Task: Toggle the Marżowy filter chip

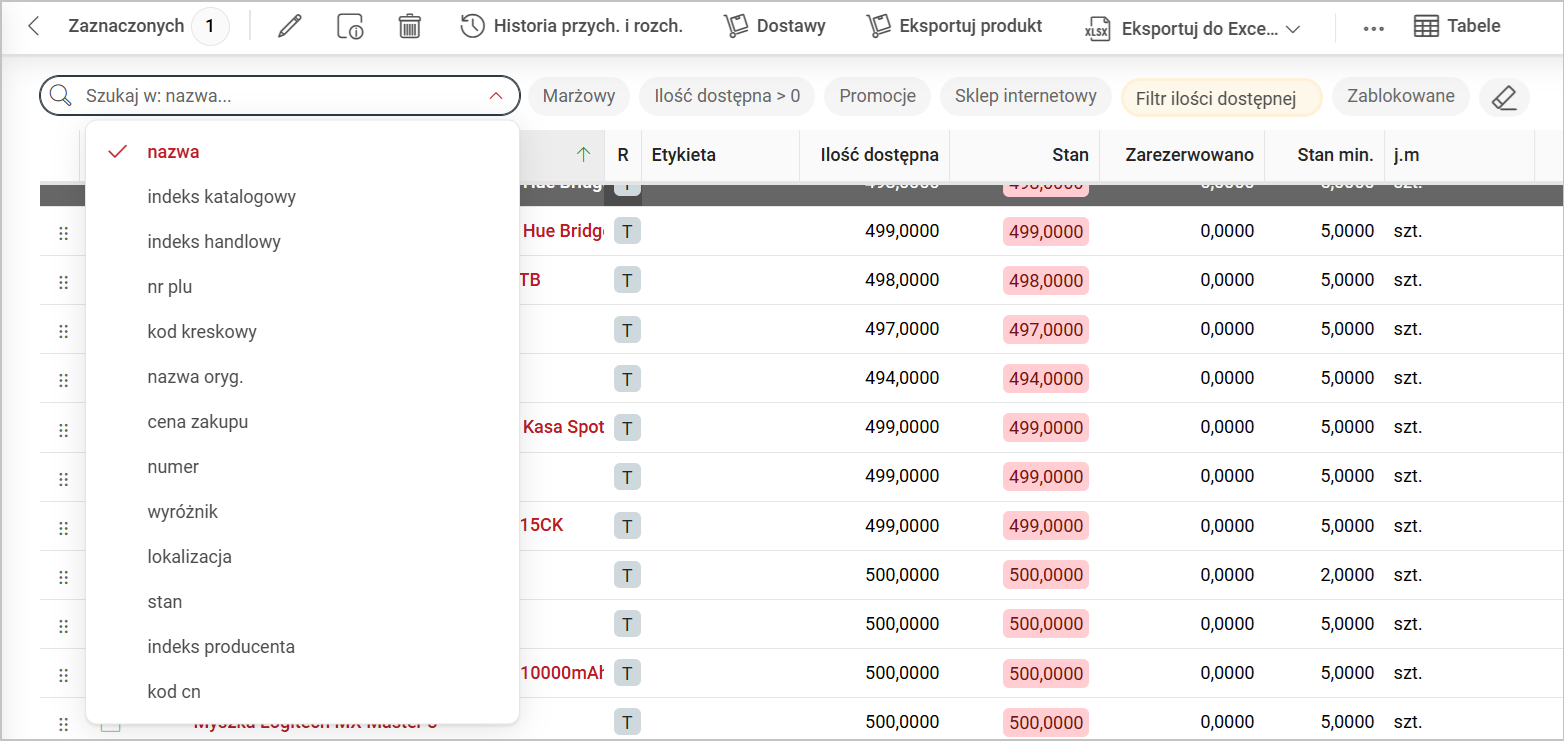Action: [578, 97]
